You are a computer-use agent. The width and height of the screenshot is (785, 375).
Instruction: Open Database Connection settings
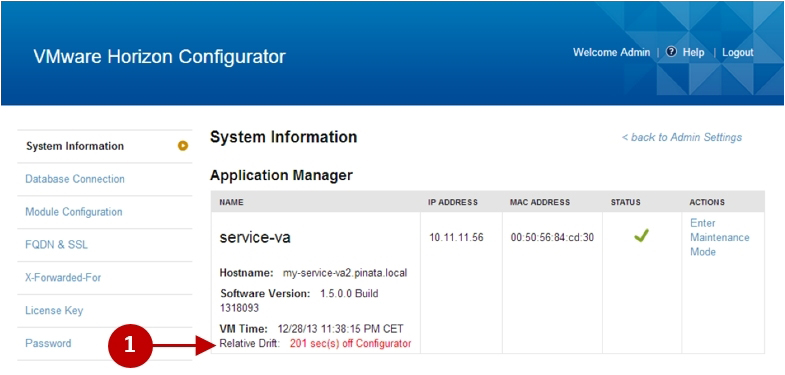click(x=75, y=179)
